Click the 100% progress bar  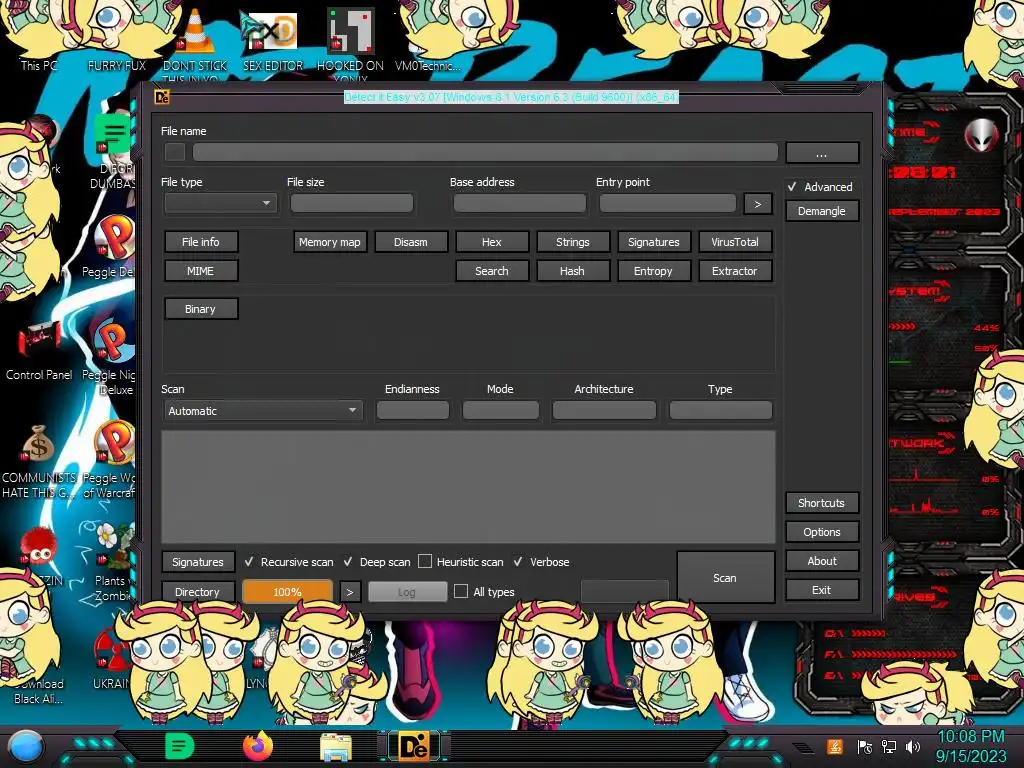tap(287, 592)
